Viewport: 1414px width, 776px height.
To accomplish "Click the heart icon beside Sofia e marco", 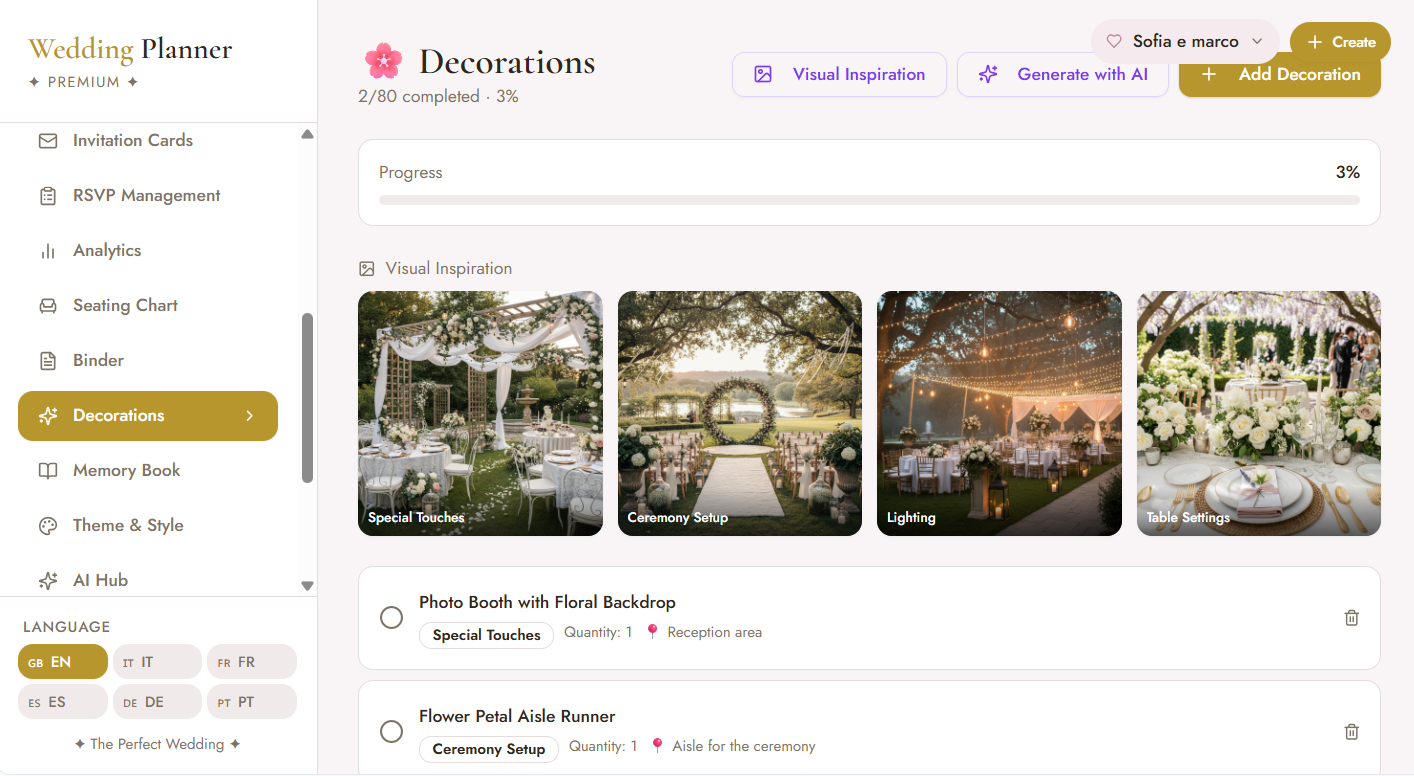I will point(1114,42).
